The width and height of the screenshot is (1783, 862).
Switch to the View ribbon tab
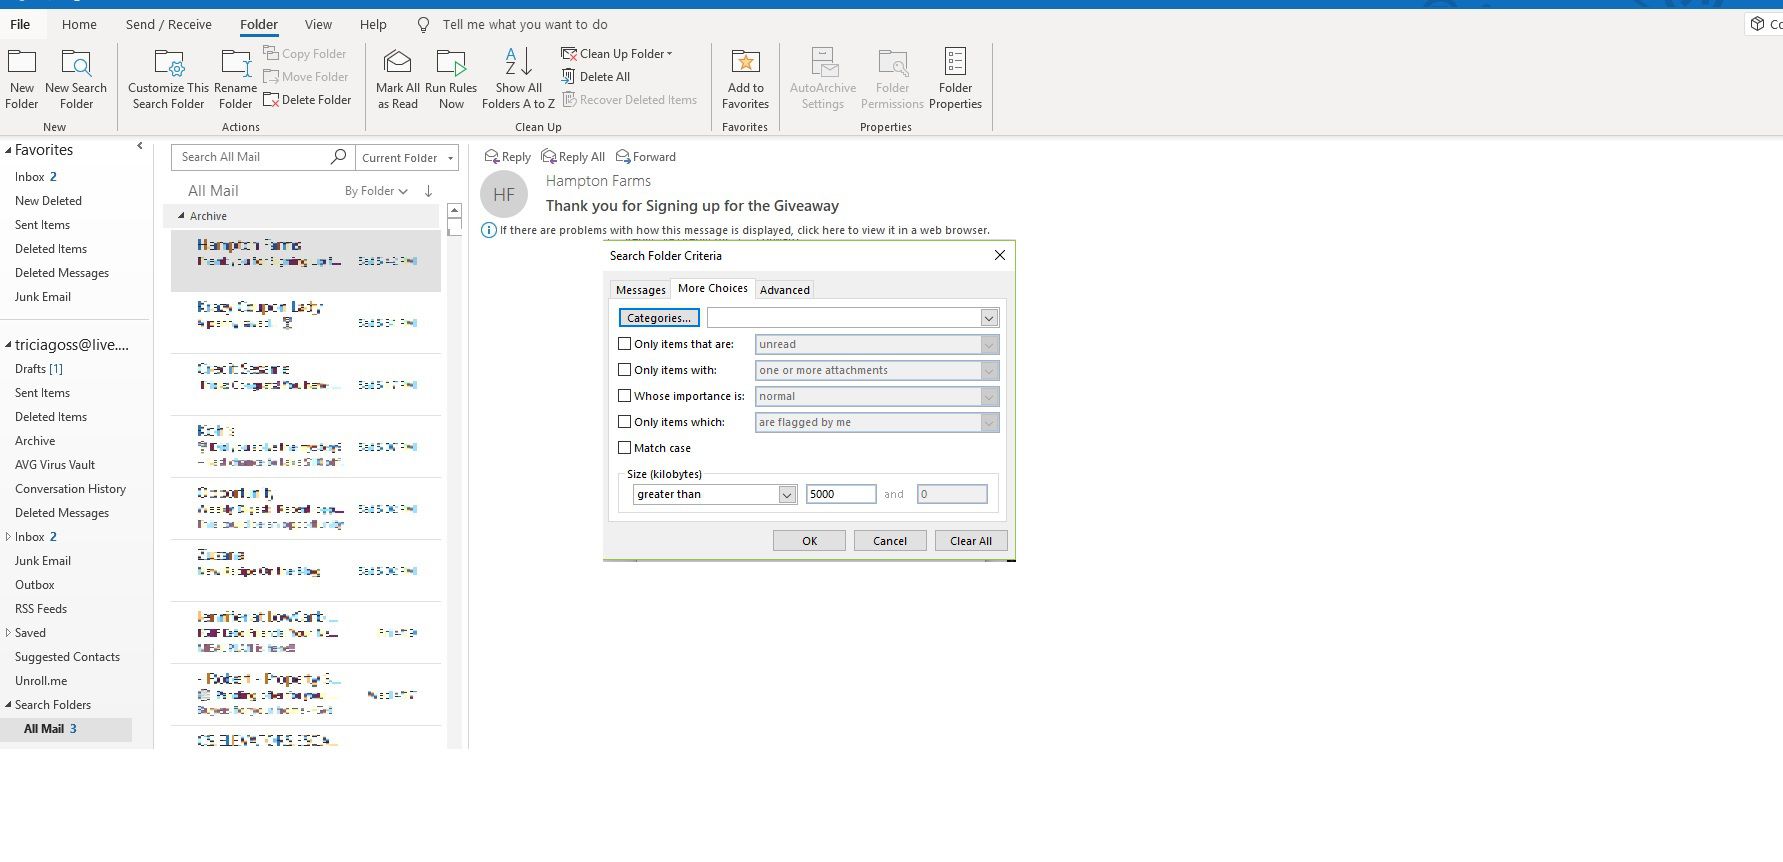click(x=318, y=24)
